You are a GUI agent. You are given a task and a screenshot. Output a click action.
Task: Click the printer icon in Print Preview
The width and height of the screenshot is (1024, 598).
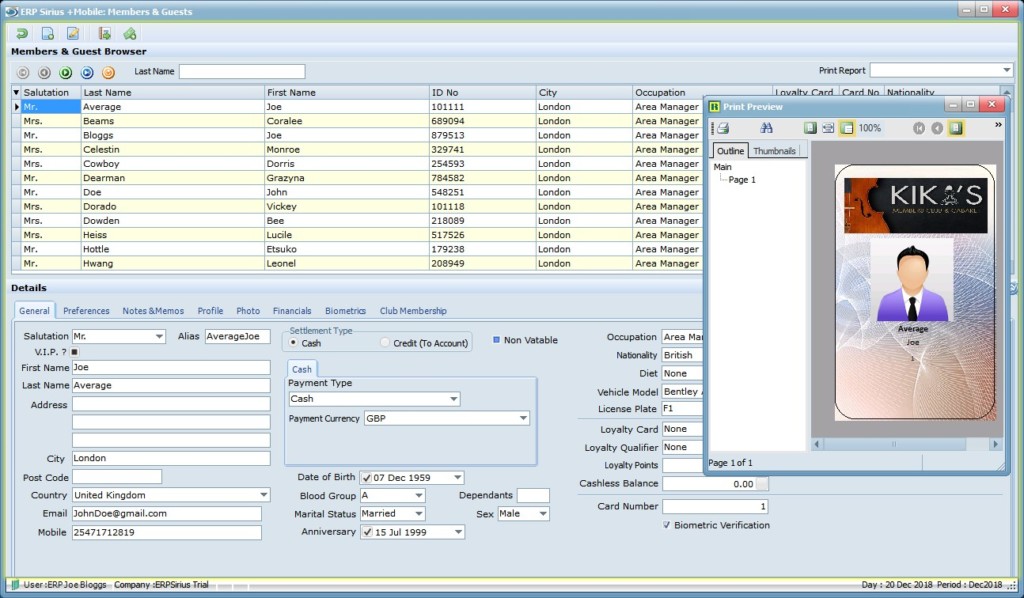pos(724,128)
